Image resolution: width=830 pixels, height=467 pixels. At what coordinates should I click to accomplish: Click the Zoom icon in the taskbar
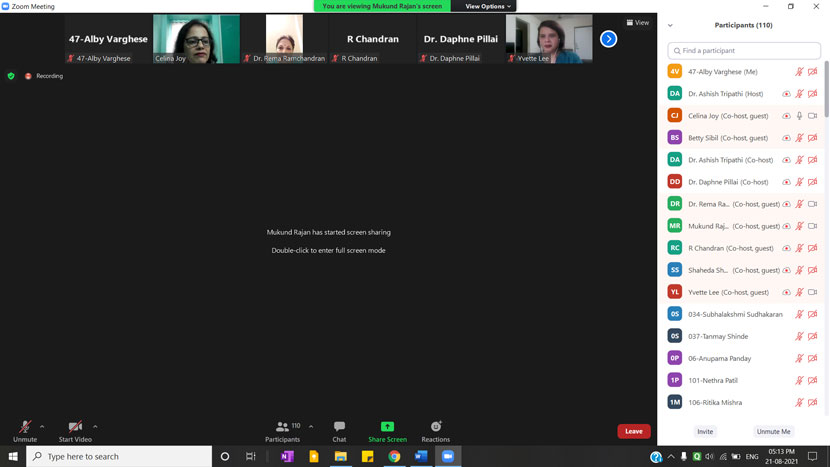pyautogui.click(x=448, y=456)
